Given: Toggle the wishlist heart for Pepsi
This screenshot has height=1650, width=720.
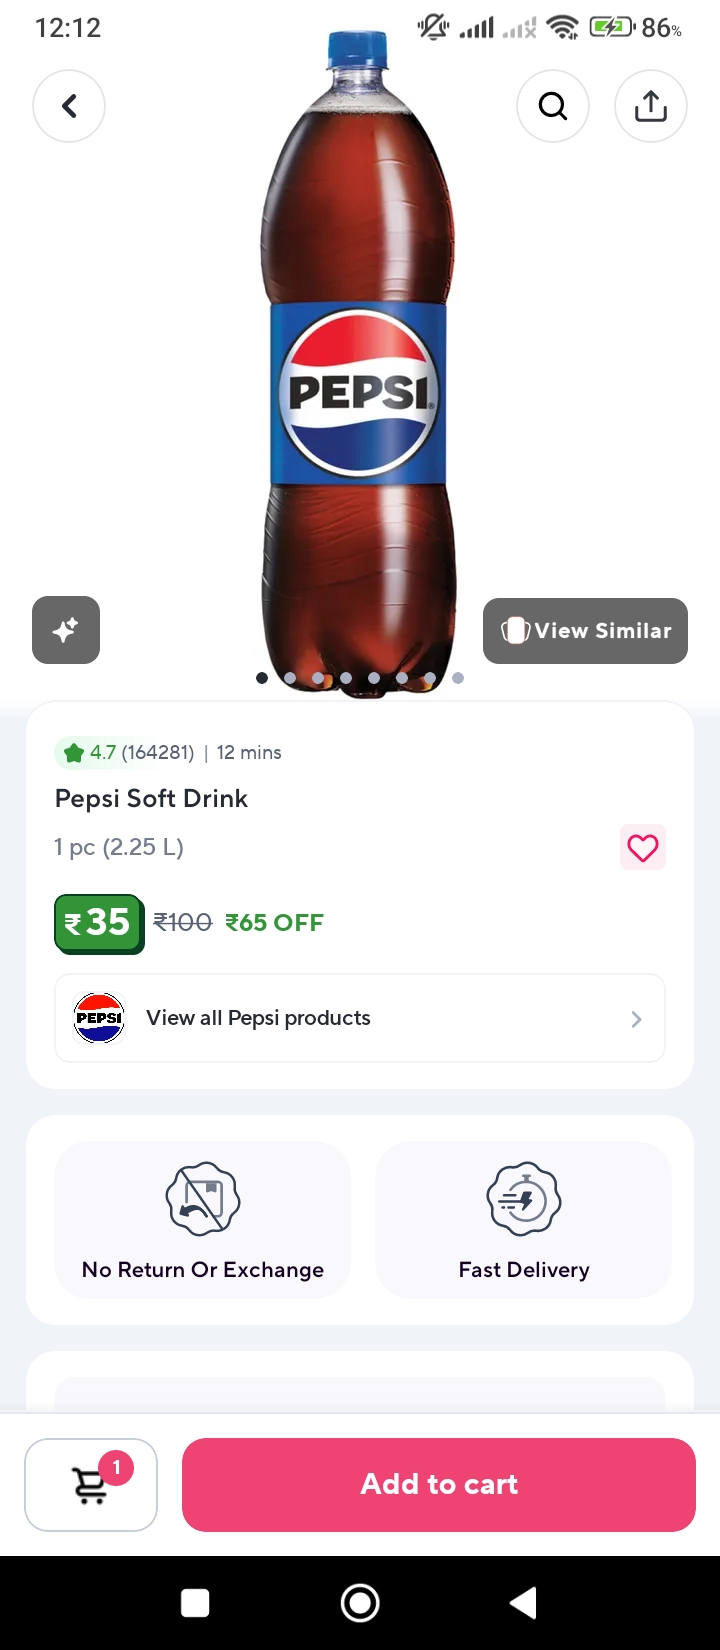Looking at the screenshot, I should click(x=642, y=848).
